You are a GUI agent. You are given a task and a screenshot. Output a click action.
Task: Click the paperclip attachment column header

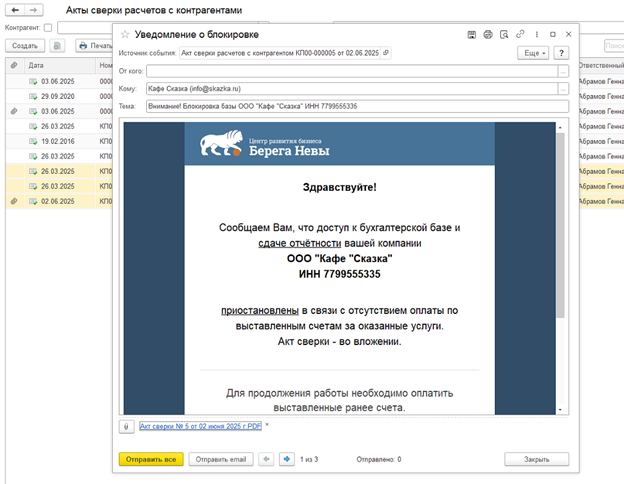[14, 65]
